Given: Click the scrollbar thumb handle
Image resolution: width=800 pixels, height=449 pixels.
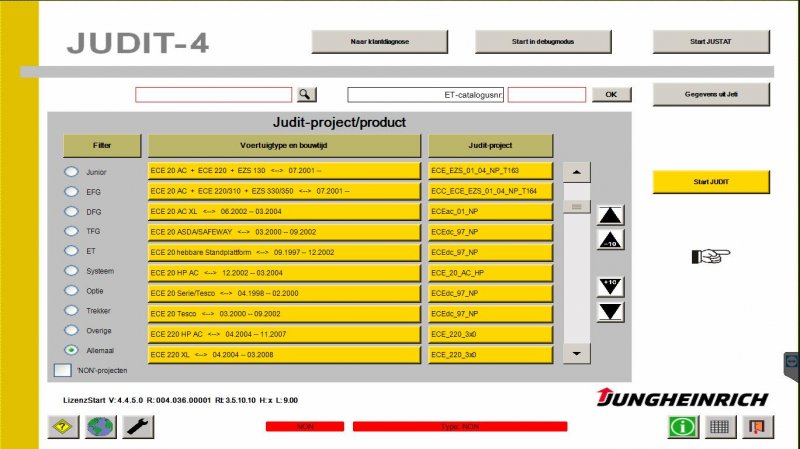Looking at the screenshot, I should pyautogui.click(x=577, y=207).
